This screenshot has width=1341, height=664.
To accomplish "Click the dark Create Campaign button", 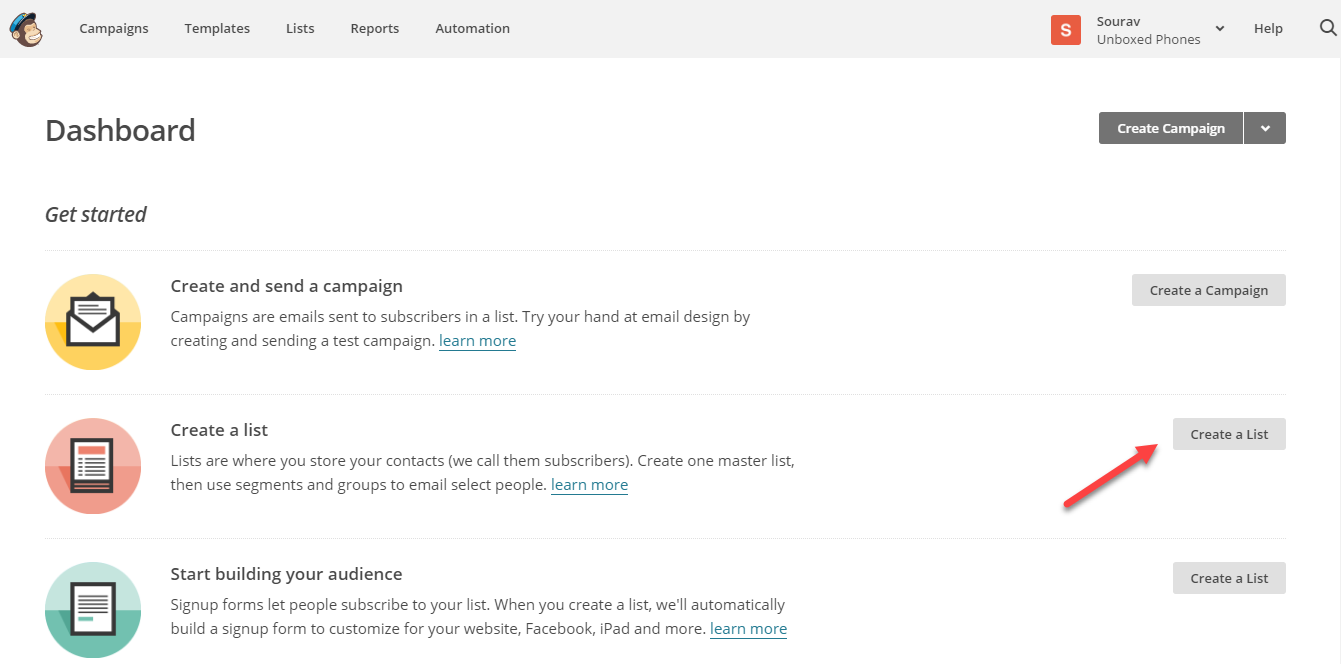I will point(1171,128).
